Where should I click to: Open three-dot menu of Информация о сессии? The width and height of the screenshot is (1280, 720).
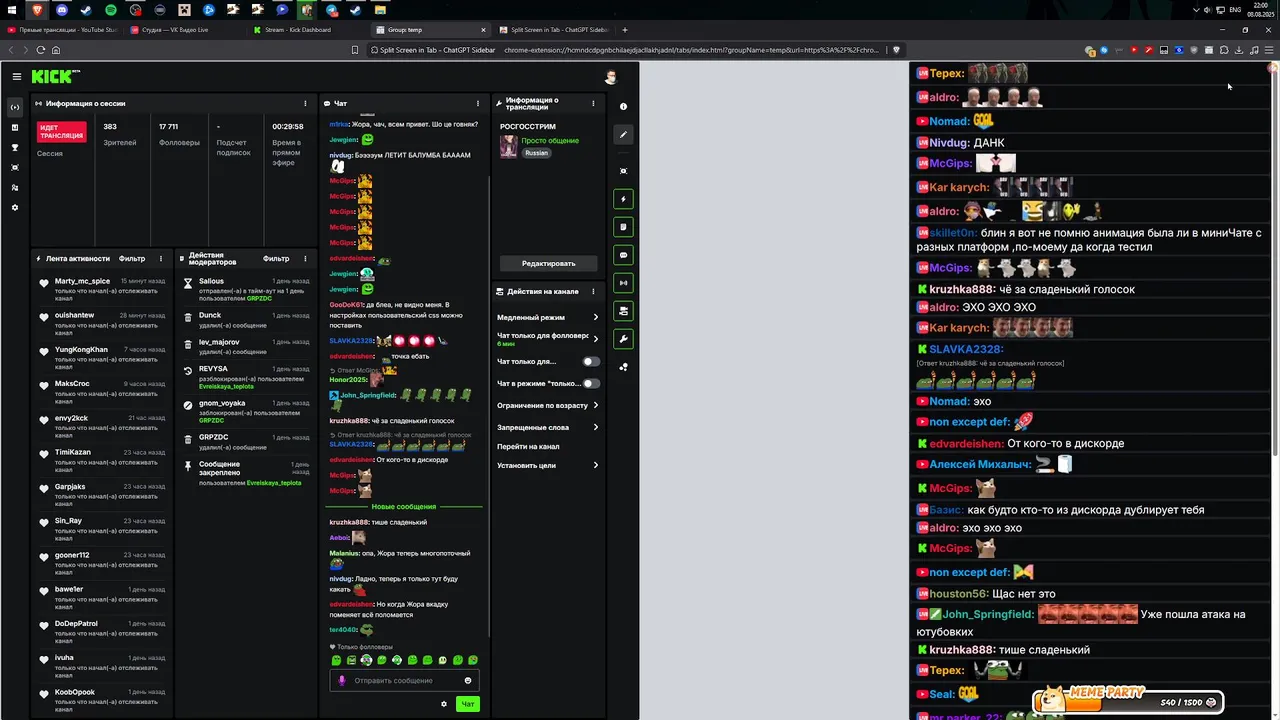(x=305, y=103)
